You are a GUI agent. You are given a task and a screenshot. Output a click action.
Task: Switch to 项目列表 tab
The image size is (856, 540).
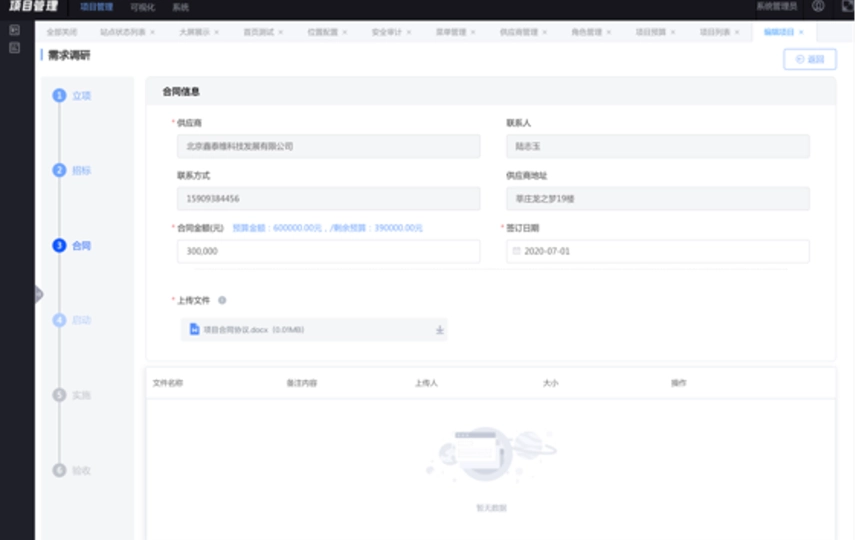click(715, 32)
